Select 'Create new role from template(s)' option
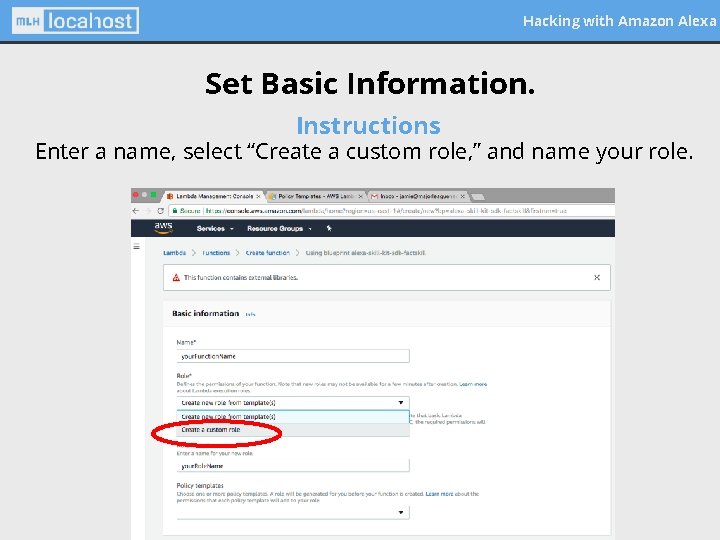This screenshot has height=540, width=720. click(293, 416)
